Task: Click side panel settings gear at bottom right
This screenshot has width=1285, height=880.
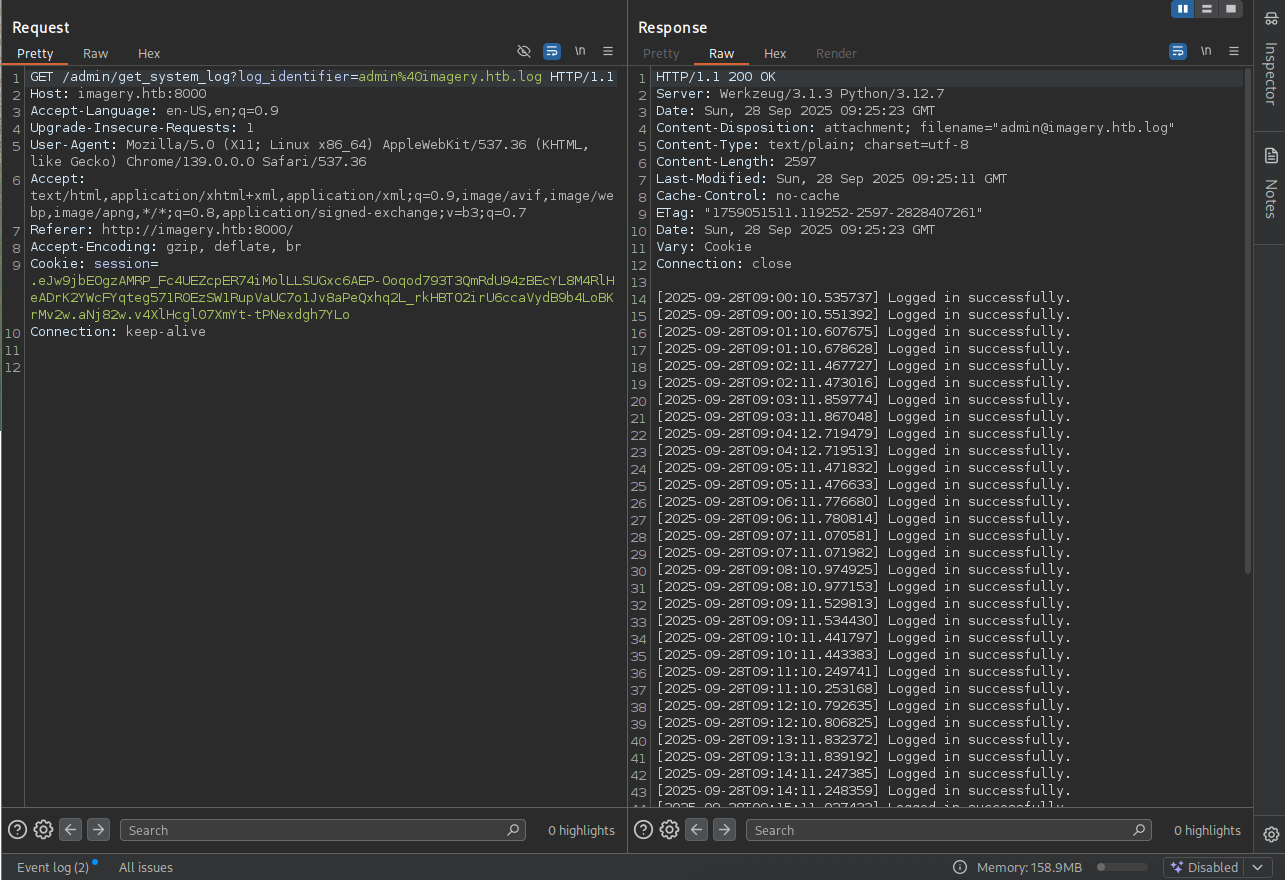Action: pos(1270,834)
